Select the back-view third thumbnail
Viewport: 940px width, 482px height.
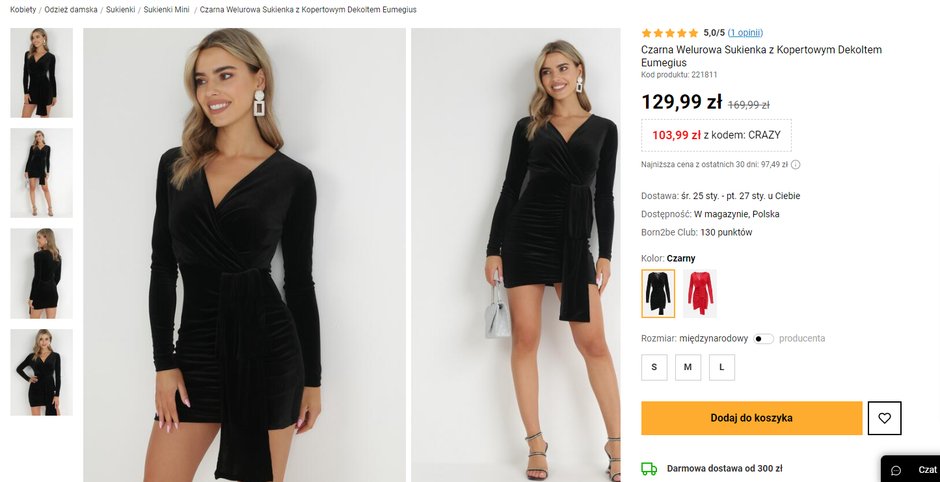(x=41, y=273)
